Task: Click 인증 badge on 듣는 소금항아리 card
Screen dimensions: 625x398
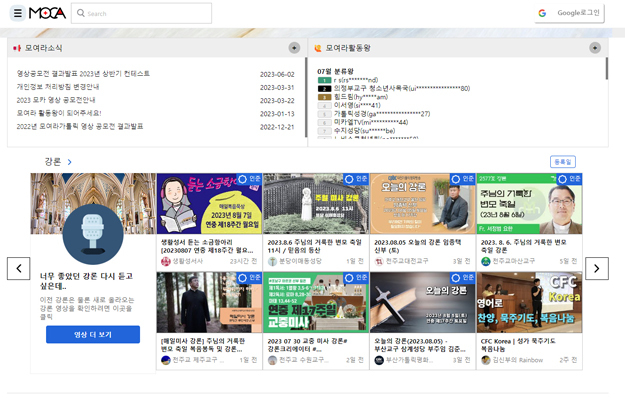Action: (x=249, y=179)
